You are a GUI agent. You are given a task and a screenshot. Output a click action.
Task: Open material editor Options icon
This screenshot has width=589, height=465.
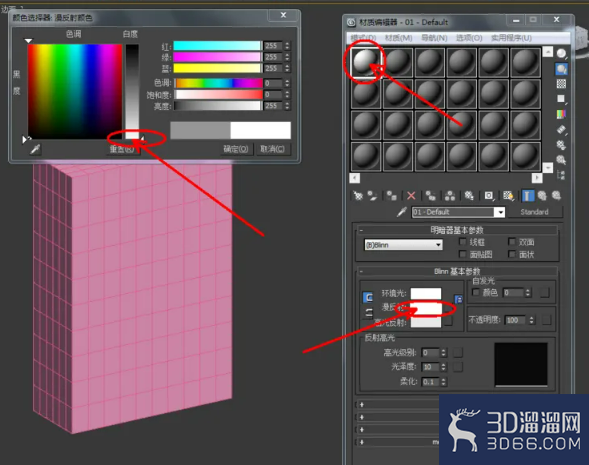(561, 145)
